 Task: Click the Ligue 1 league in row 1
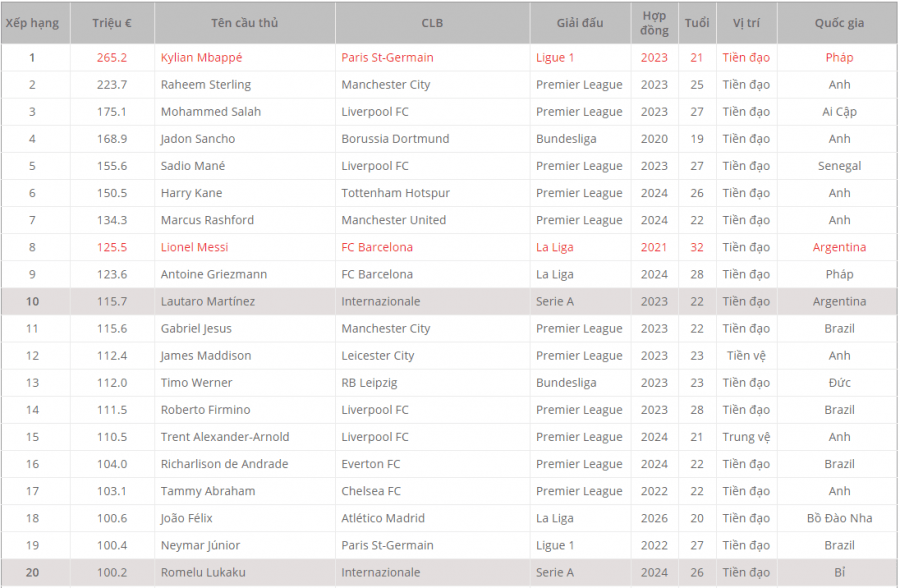(555, 58)
